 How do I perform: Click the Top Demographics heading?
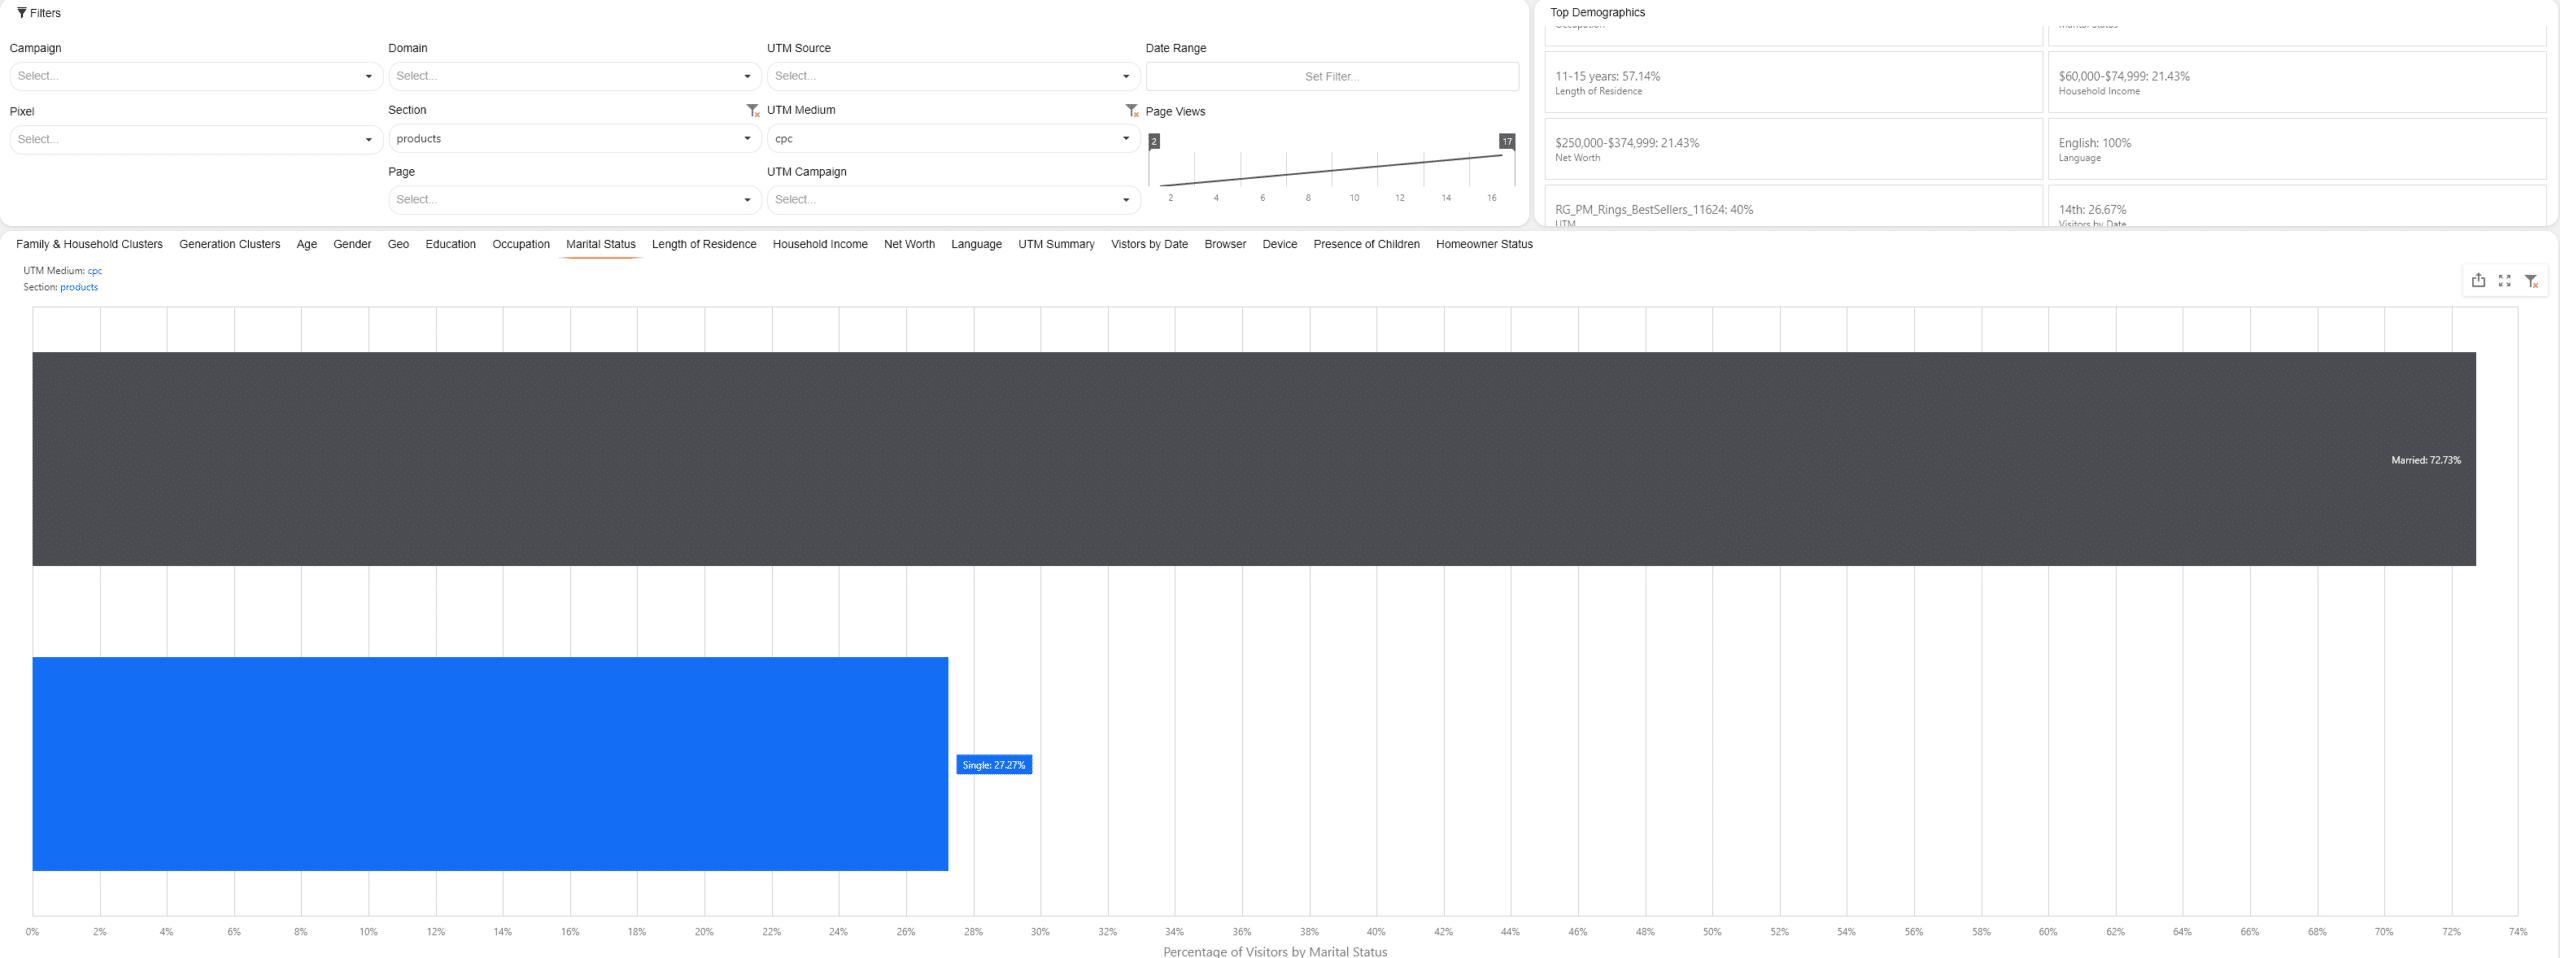point(1597,13)
